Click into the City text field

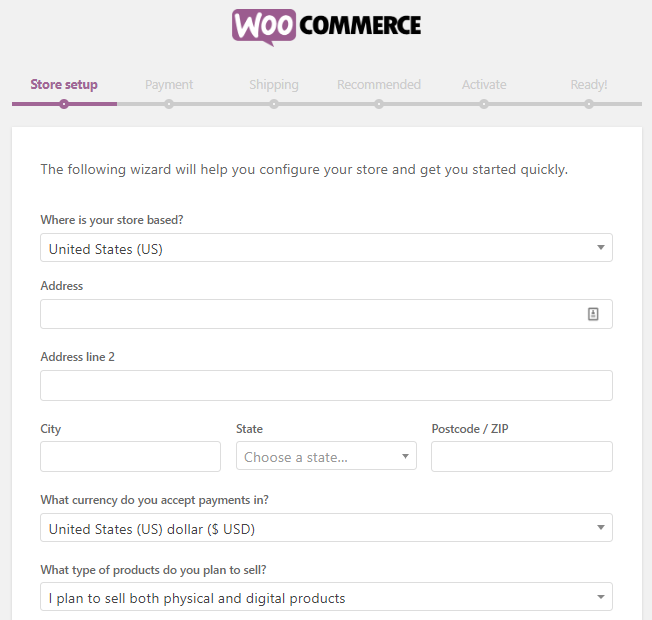(130, 457)
